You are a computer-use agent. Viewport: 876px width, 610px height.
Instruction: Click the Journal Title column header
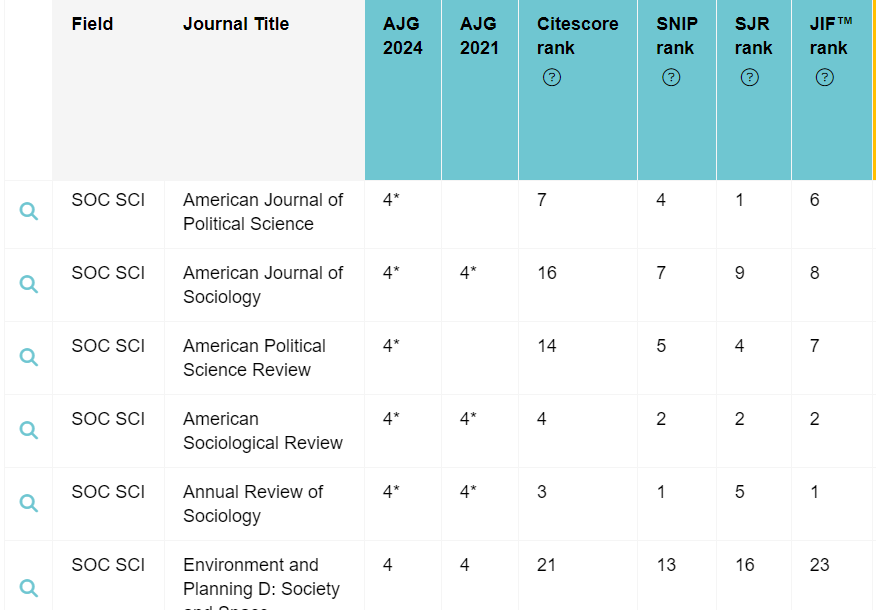tap(236, 24)
